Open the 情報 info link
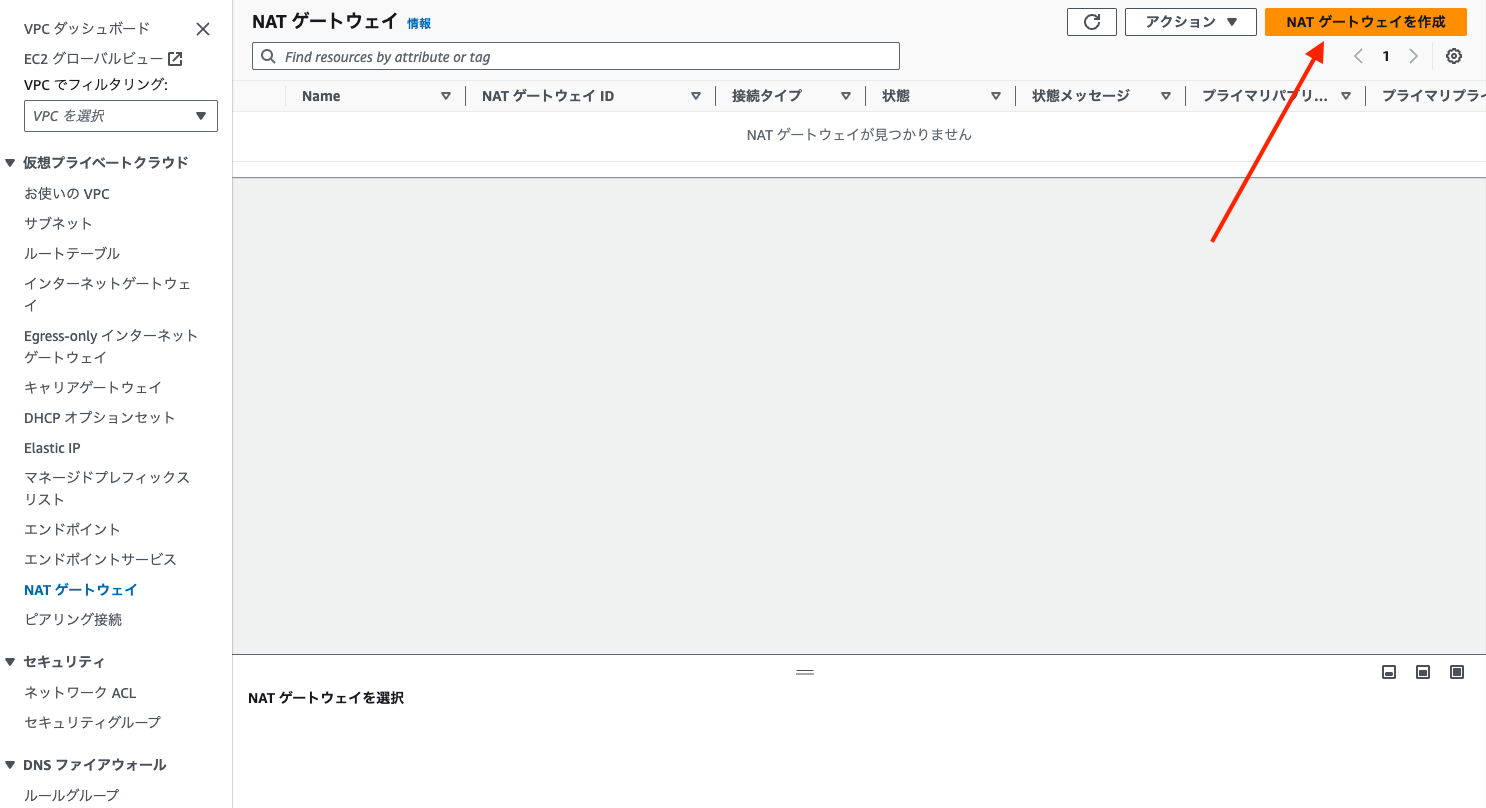Viewport: 1486px width, 808px height. pyautogui.click(x=419, y=23)
